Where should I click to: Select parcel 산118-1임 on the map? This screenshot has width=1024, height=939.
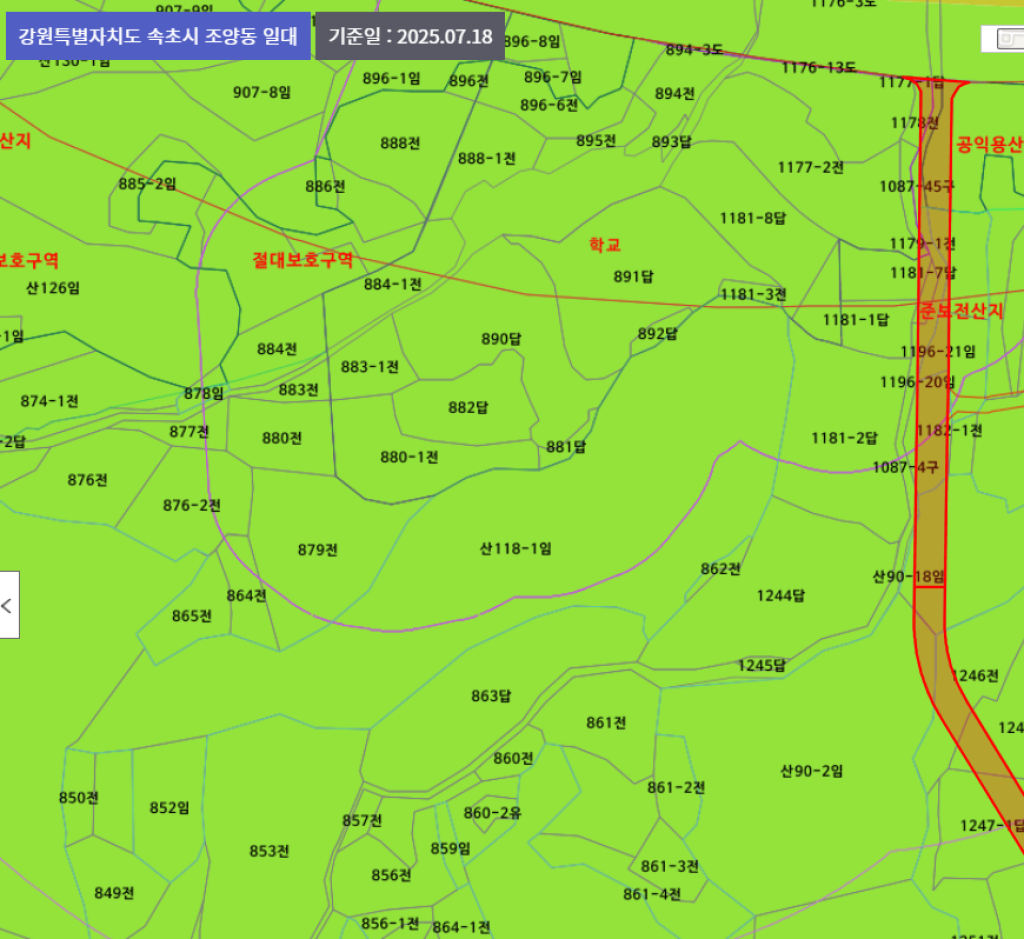515,548
